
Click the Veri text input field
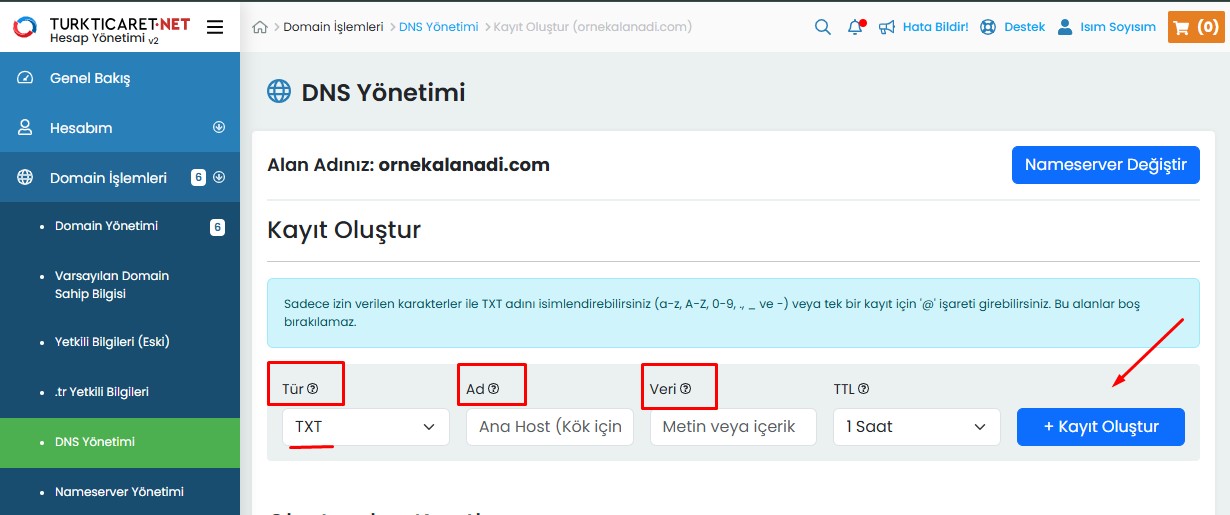point(733,427)
